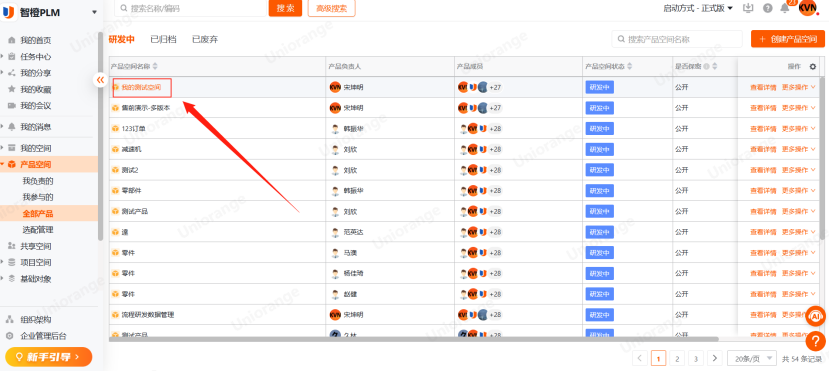Sort by 是否保密 column sort arrows
This screenshot has height=372, width=830.
point(715,67)
